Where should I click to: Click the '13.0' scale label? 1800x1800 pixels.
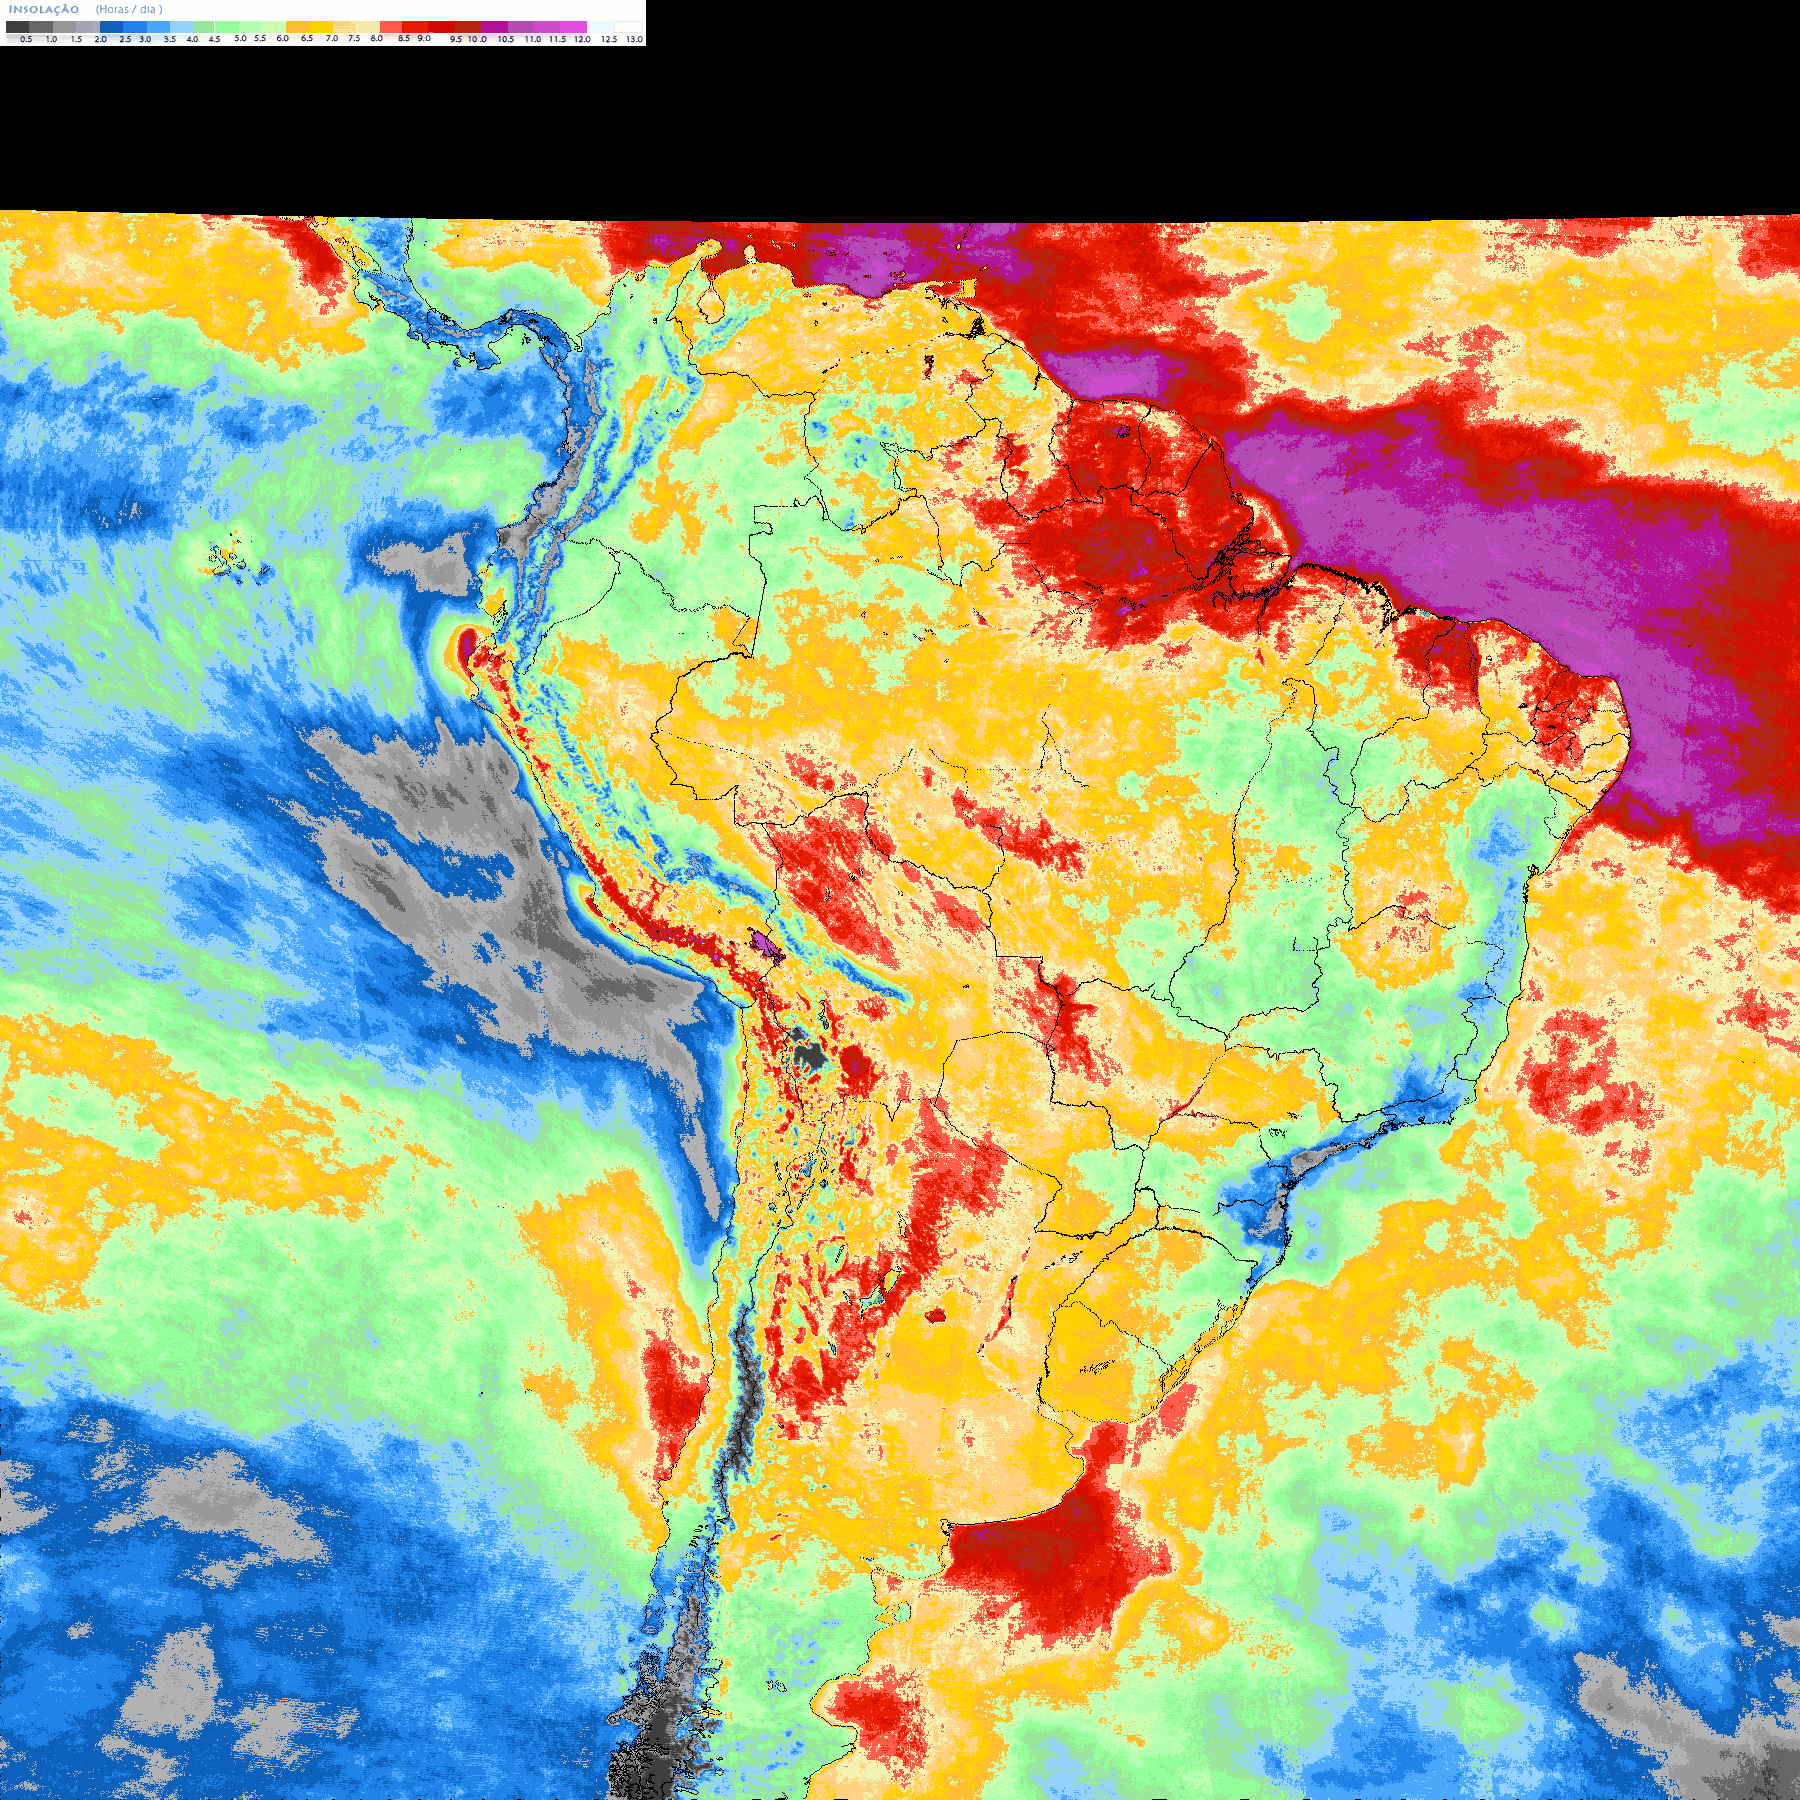[635, 39]
